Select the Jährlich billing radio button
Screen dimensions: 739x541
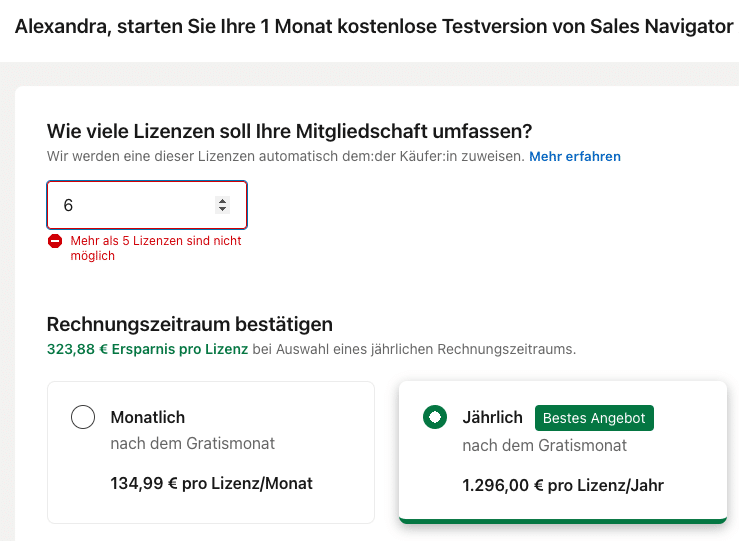[x=435, y=417]
